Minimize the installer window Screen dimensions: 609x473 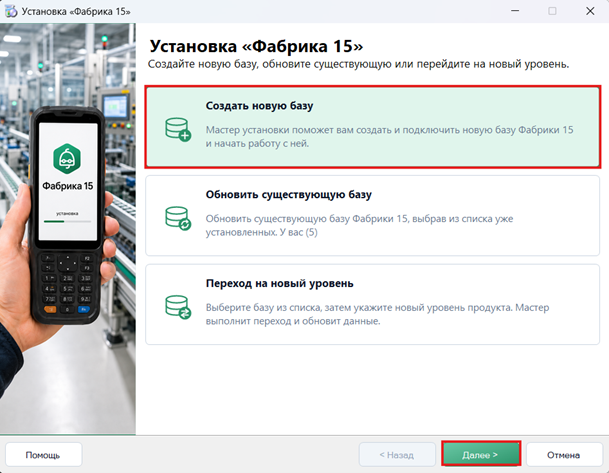point(515,11)
